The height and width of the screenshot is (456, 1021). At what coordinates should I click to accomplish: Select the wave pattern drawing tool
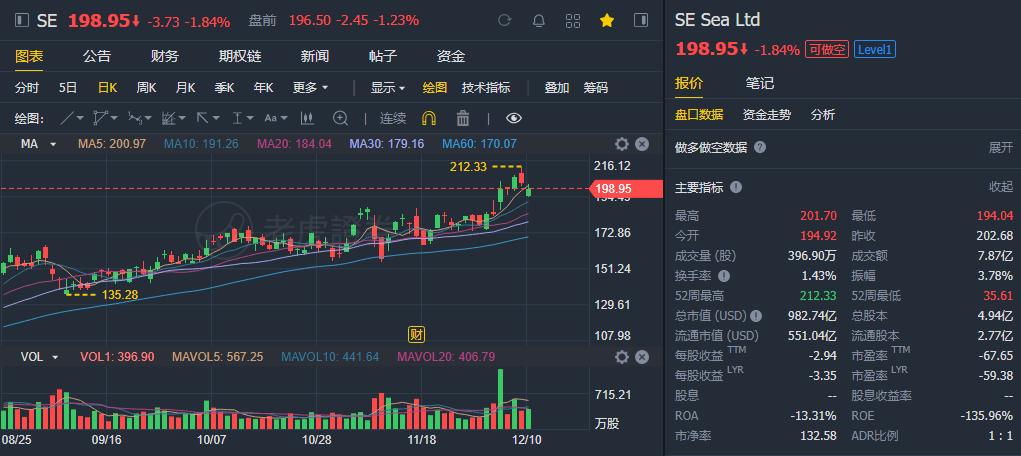coord(134,118)
